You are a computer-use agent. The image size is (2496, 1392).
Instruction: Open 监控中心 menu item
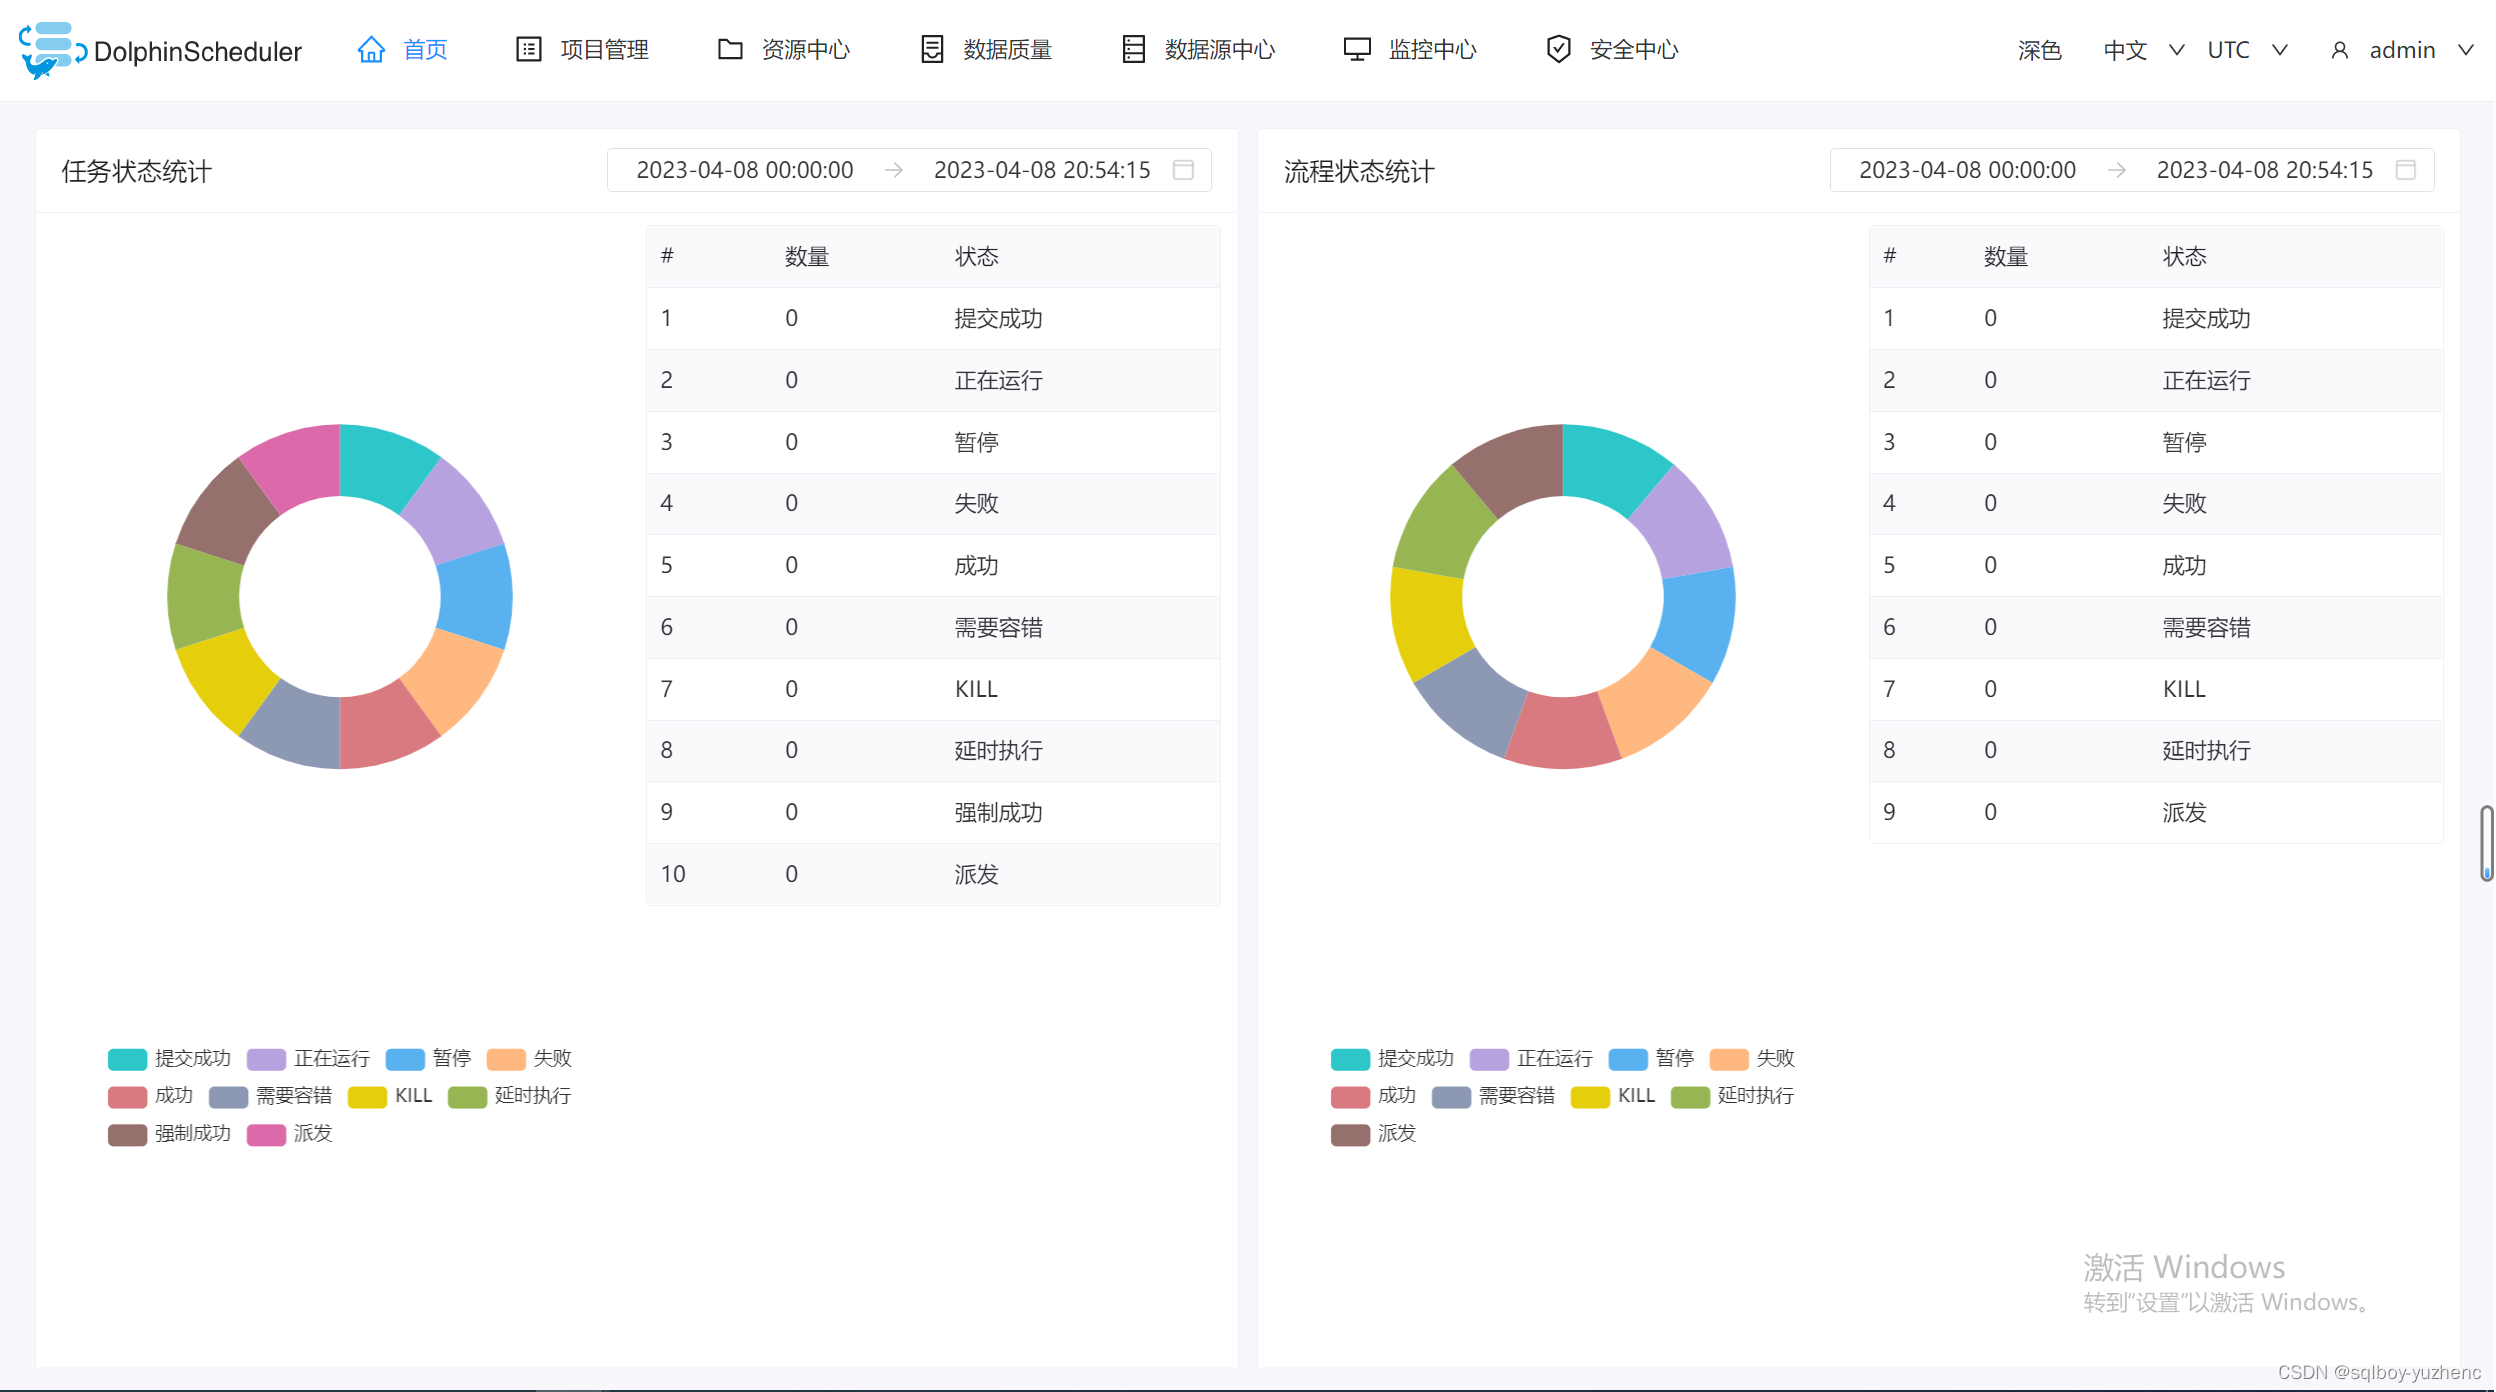1410,49
